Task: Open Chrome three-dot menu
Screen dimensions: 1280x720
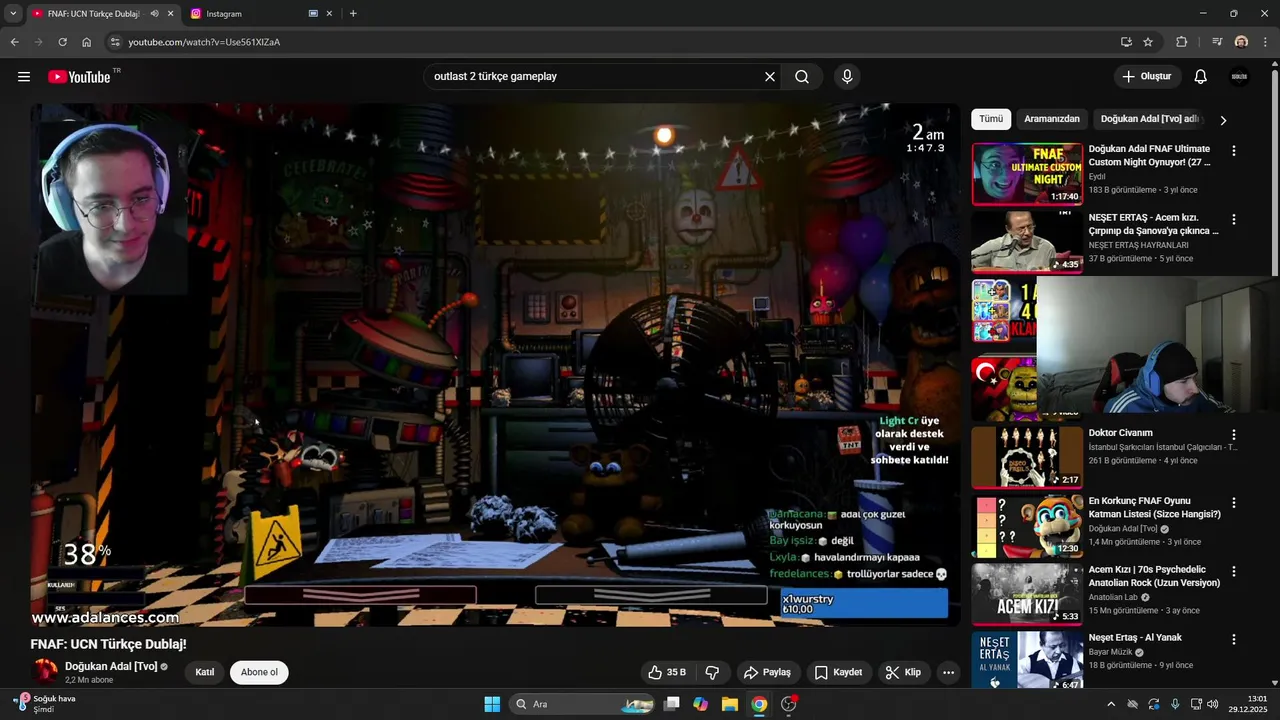Action: (1265, 42)
